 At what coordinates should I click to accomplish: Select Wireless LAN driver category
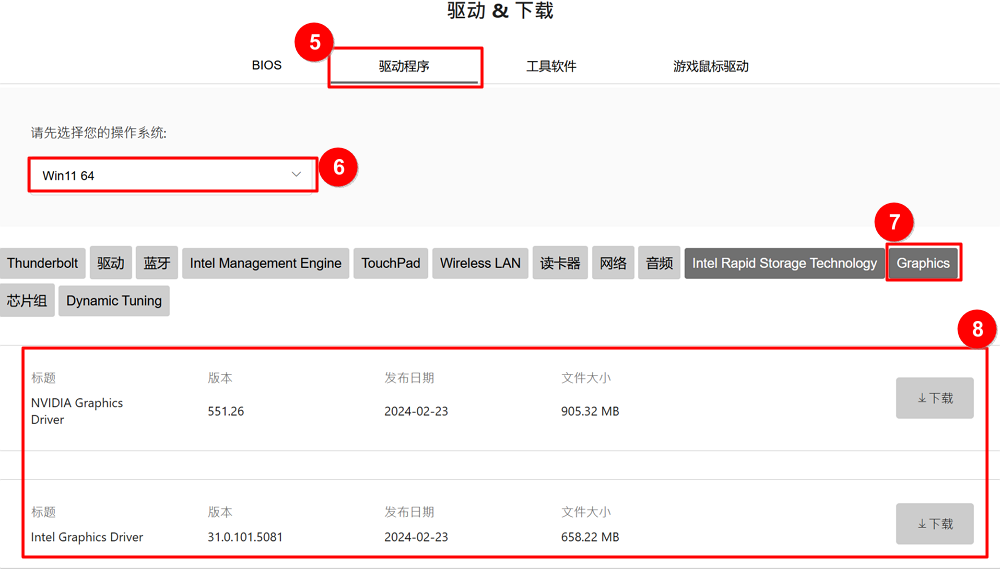tap(480, 263)
